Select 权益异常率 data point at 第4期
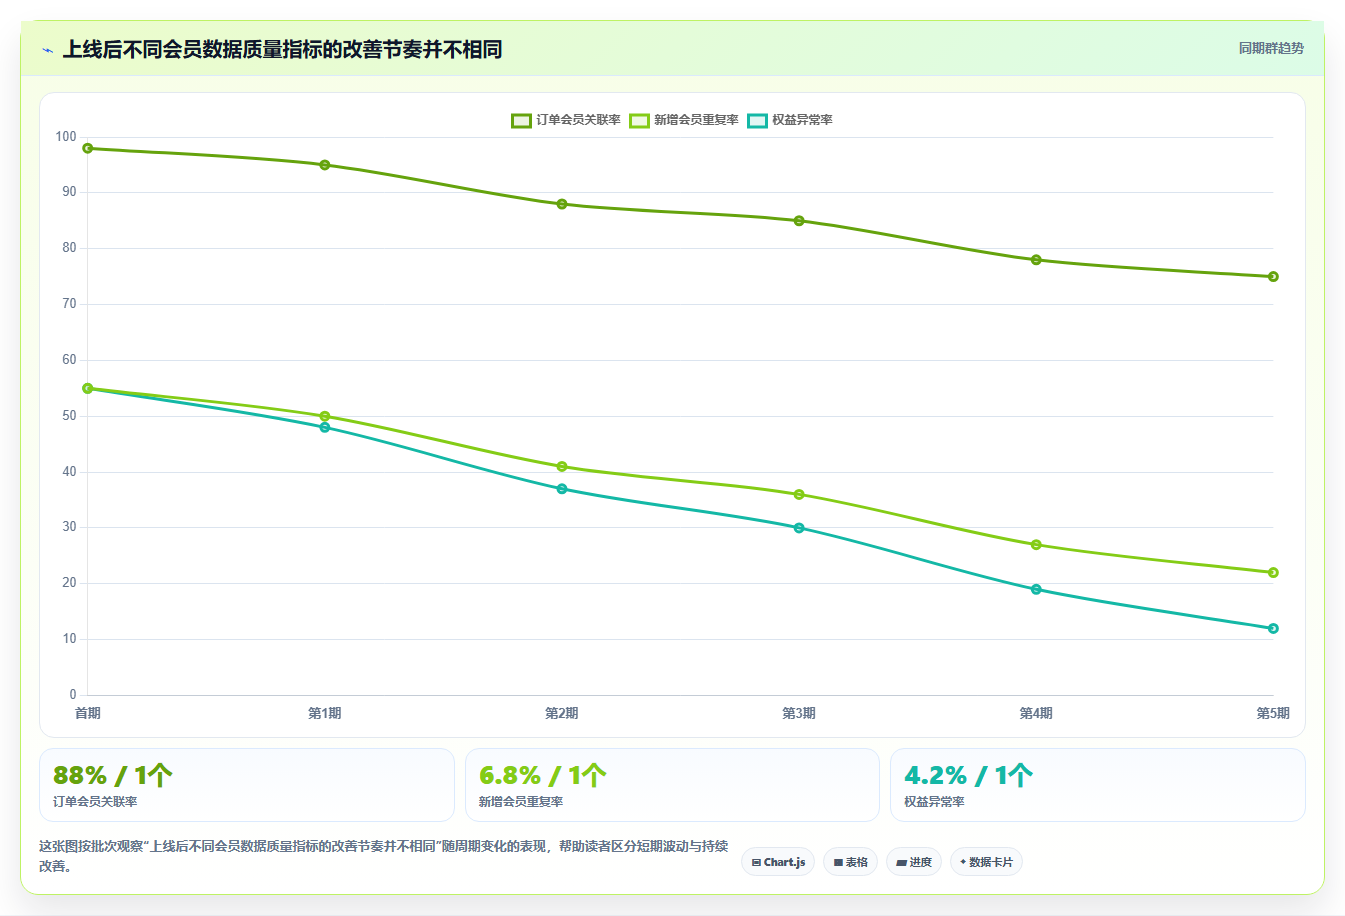Viewport: 1345px width, 916px height. 1036,589
